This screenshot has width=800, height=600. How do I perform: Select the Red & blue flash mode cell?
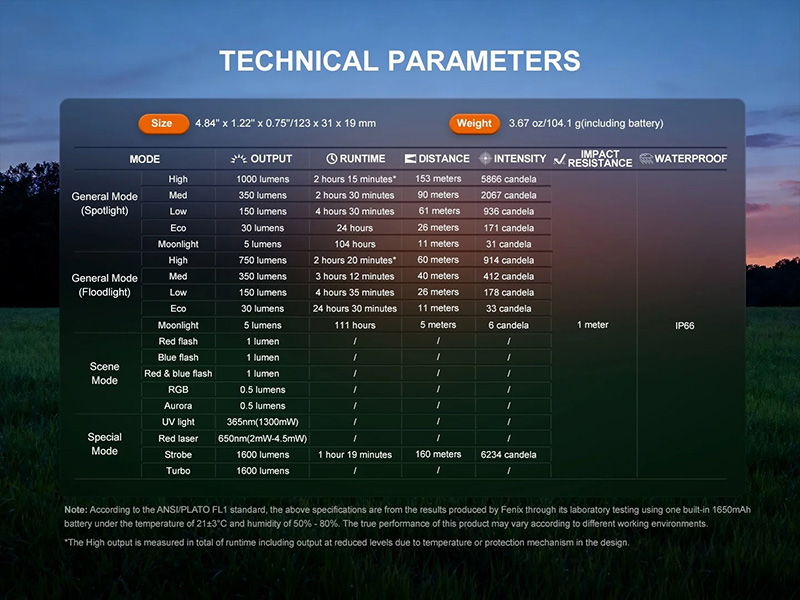[x=178, y=374]
